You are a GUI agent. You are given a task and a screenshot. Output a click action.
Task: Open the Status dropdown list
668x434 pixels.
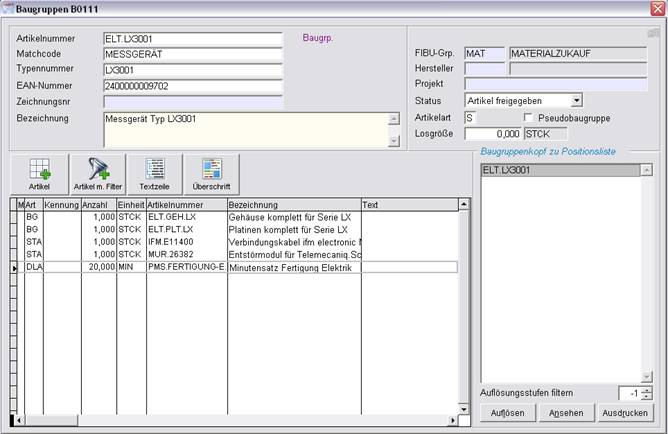pyautogui.click(x=576, y=101)
